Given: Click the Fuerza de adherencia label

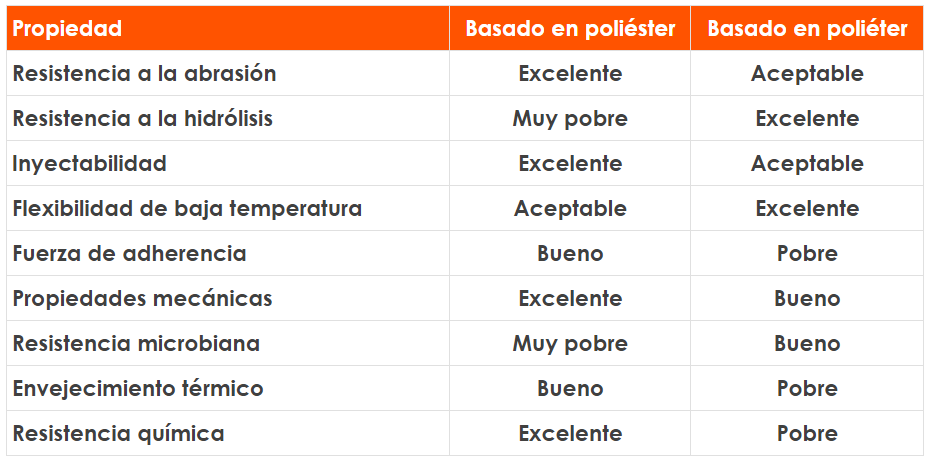Looking at the screenshot, I should (129, 254).
